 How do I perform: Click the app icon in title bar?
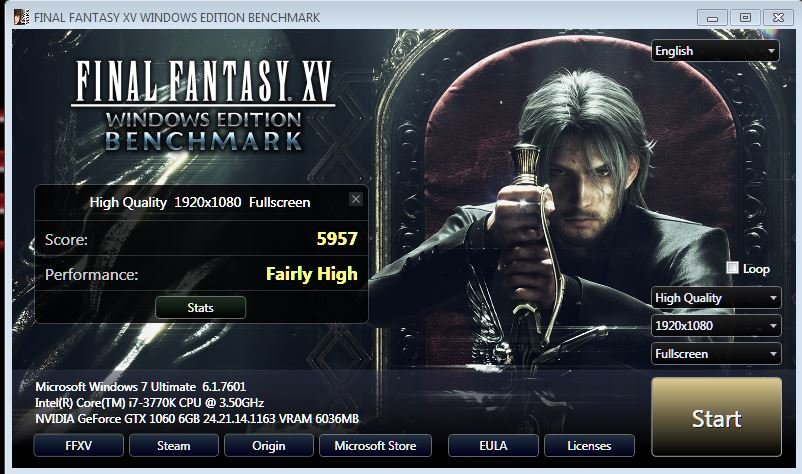pos(21,17)
